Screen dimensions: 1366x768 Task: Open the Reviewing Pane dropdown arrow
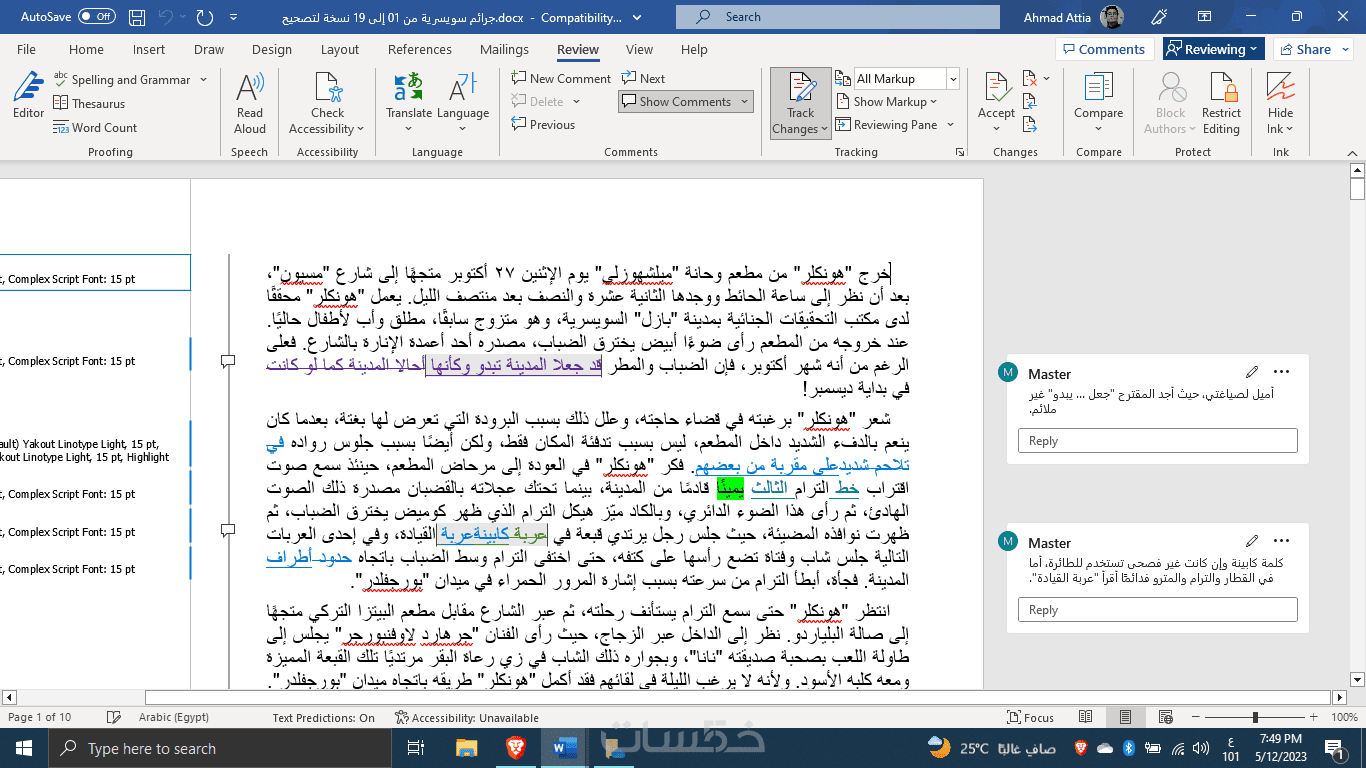click(x=950, y=125)
